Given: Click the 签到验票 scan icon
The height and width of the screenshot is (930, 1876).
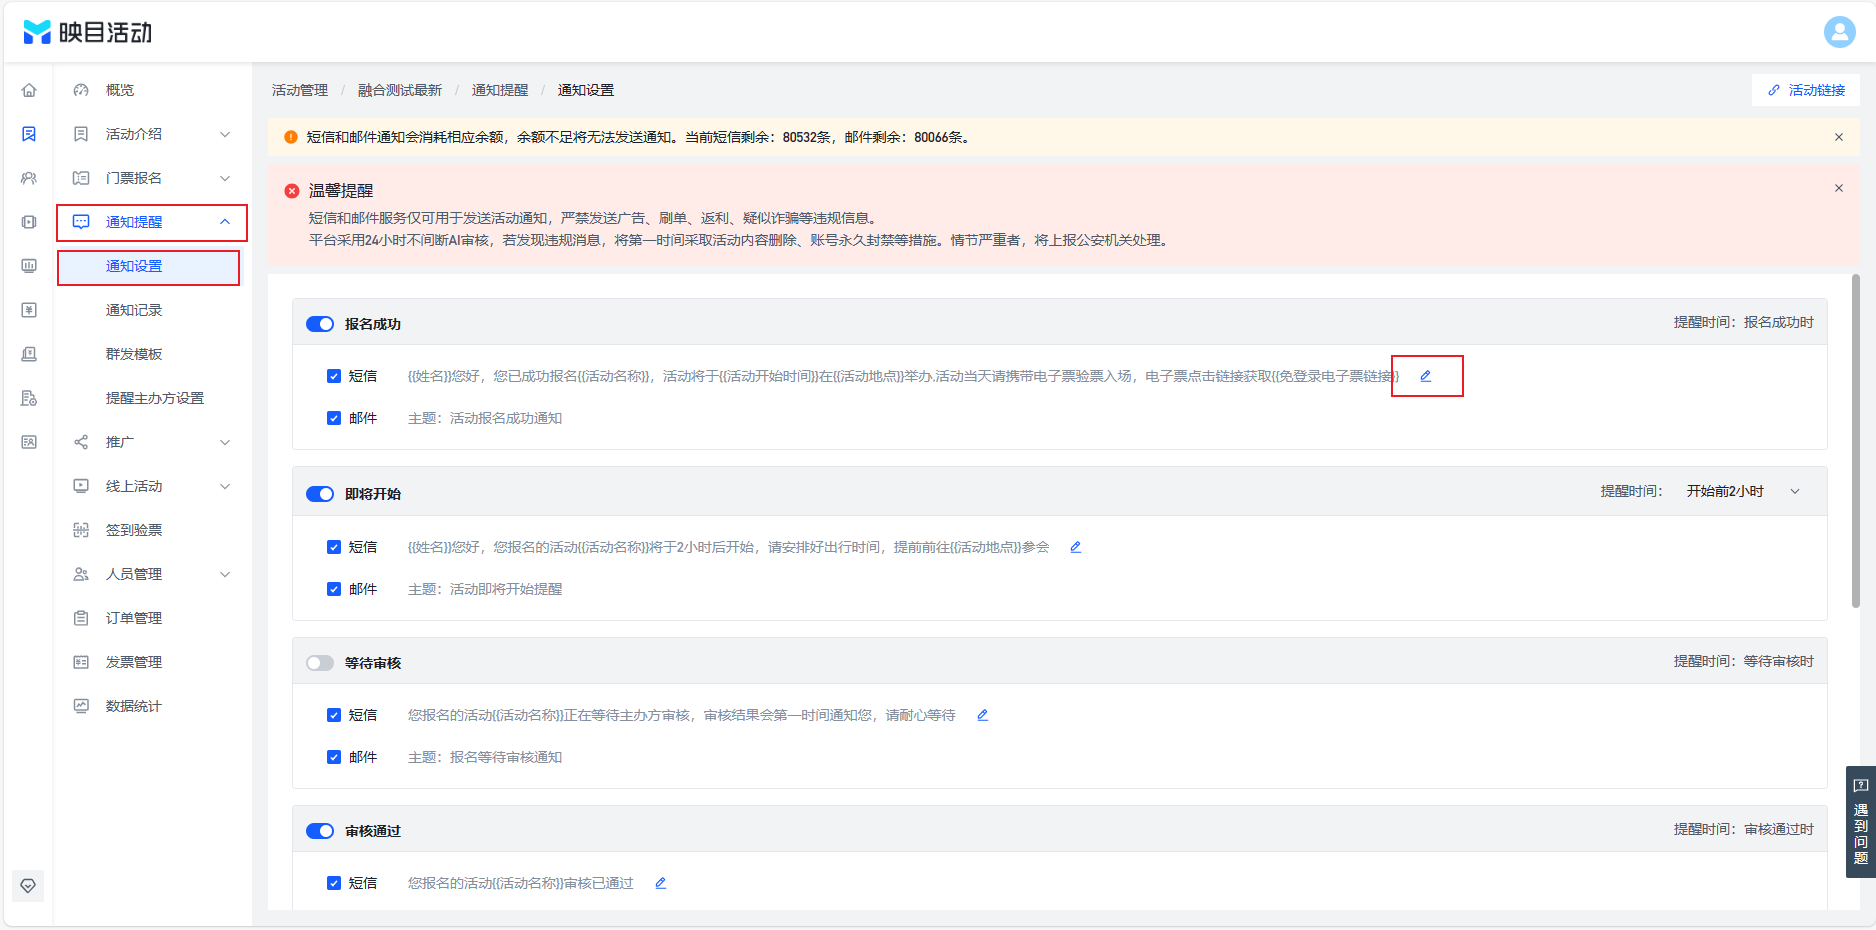Looking at the screenshot, I should coord(81,530).
